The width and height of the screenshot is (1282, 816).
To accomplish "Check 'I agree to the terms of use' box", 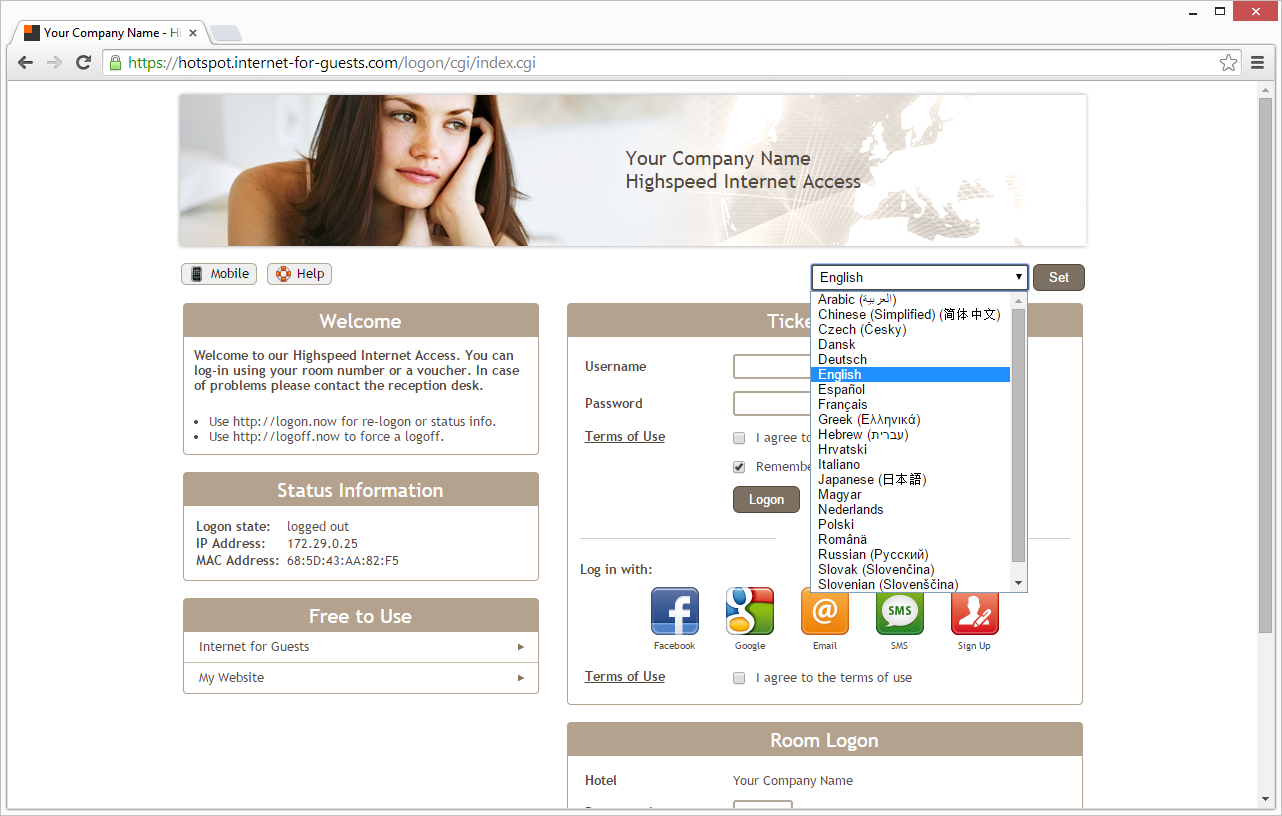I will (x=739, y=678).
